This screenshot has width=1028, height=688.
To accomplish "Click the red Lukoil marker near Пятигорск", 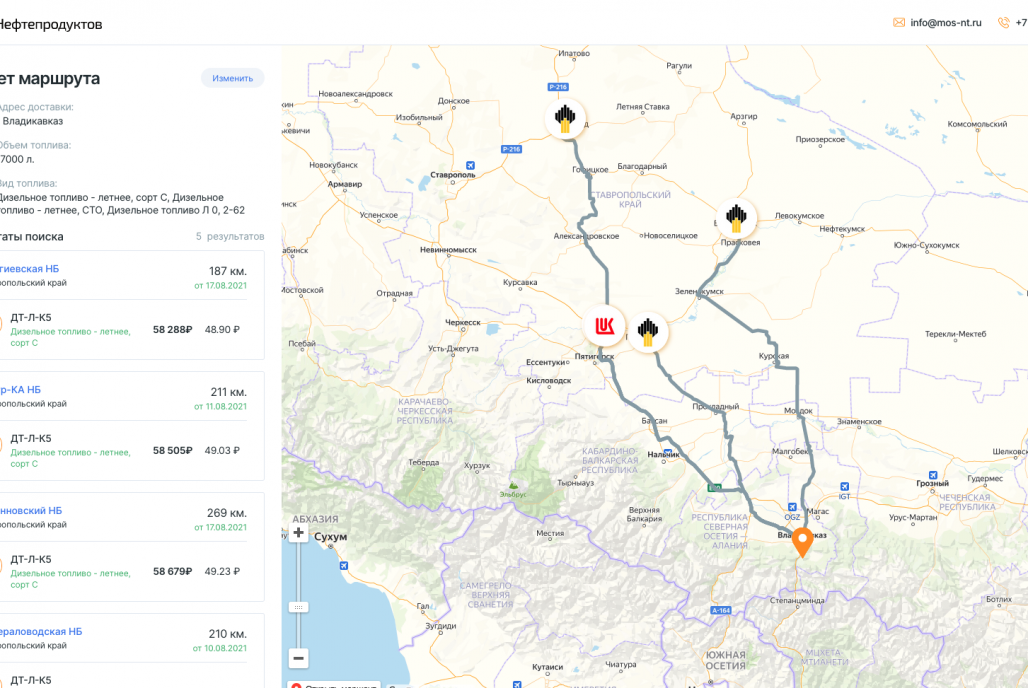I will [605, 326].
